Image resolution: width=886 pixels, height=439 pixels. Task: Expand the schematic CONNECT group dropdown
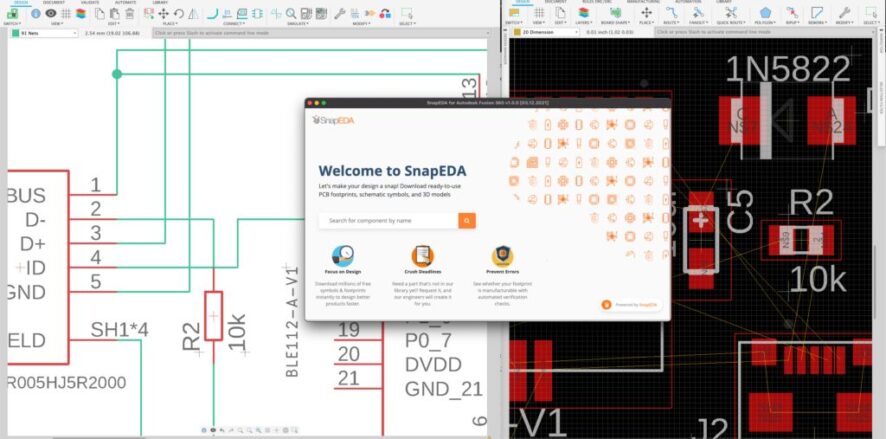coord(233,24)
